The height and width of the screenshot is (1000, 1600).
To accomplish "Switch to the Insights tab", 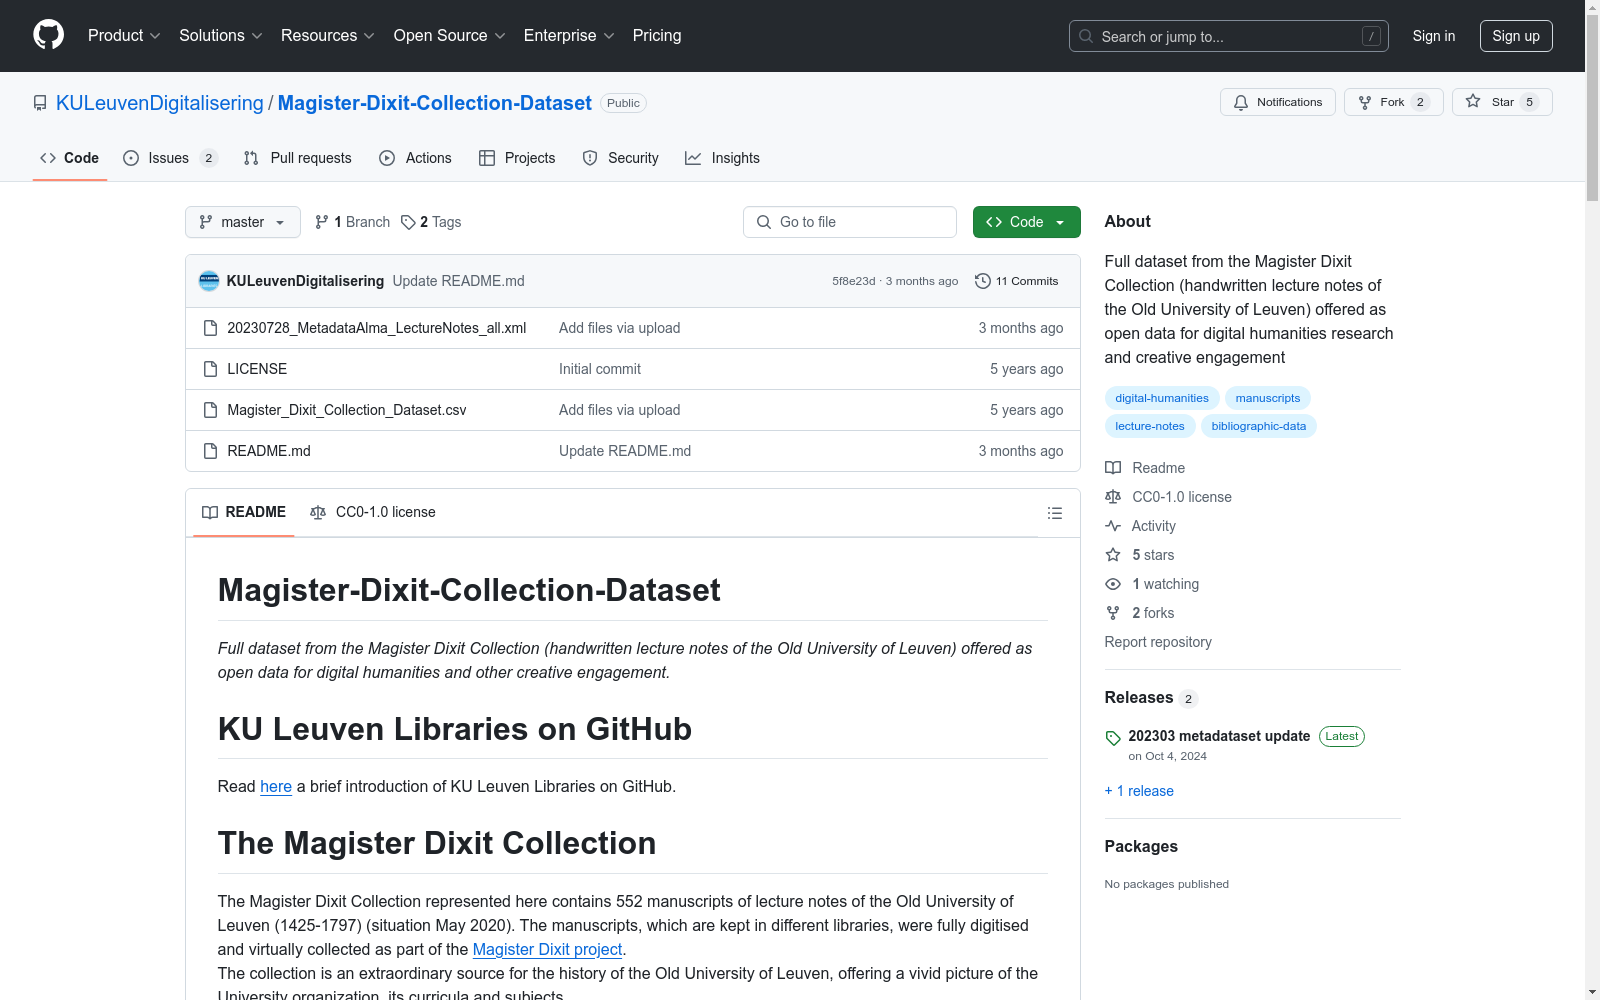I will tap(722, 158).
